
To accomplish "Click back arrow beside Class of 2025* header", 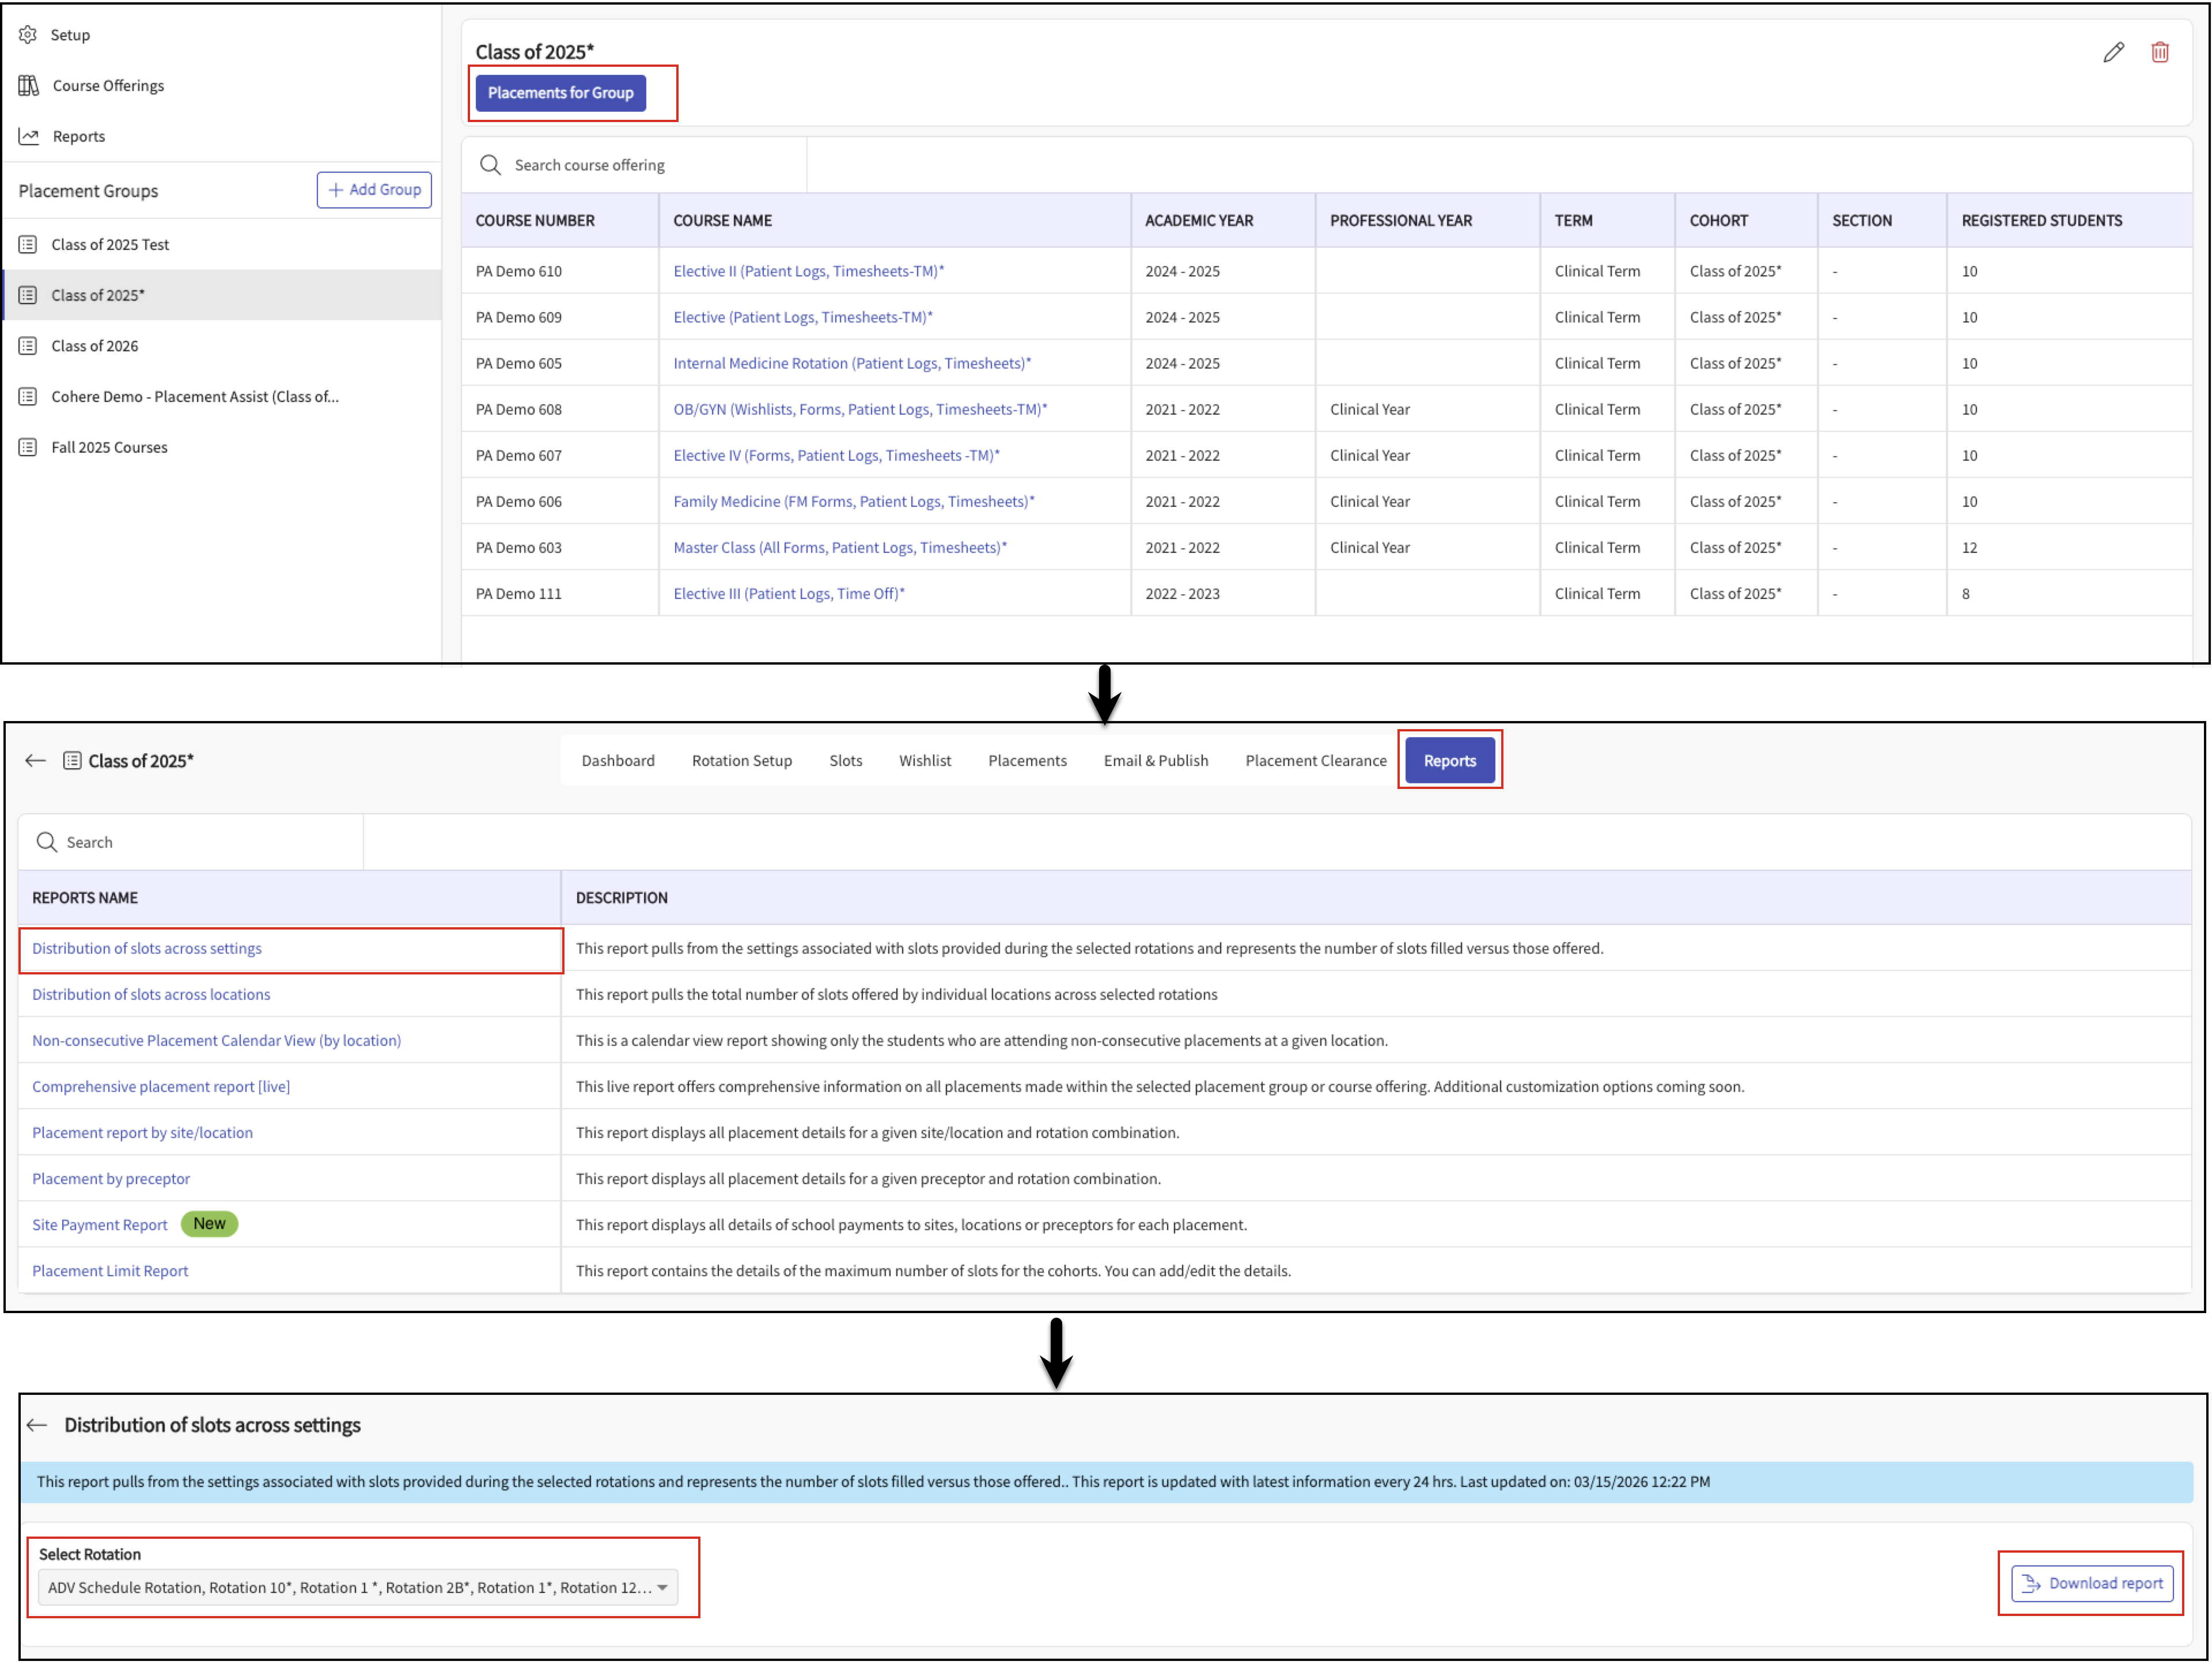I will [x=36, y=761].
